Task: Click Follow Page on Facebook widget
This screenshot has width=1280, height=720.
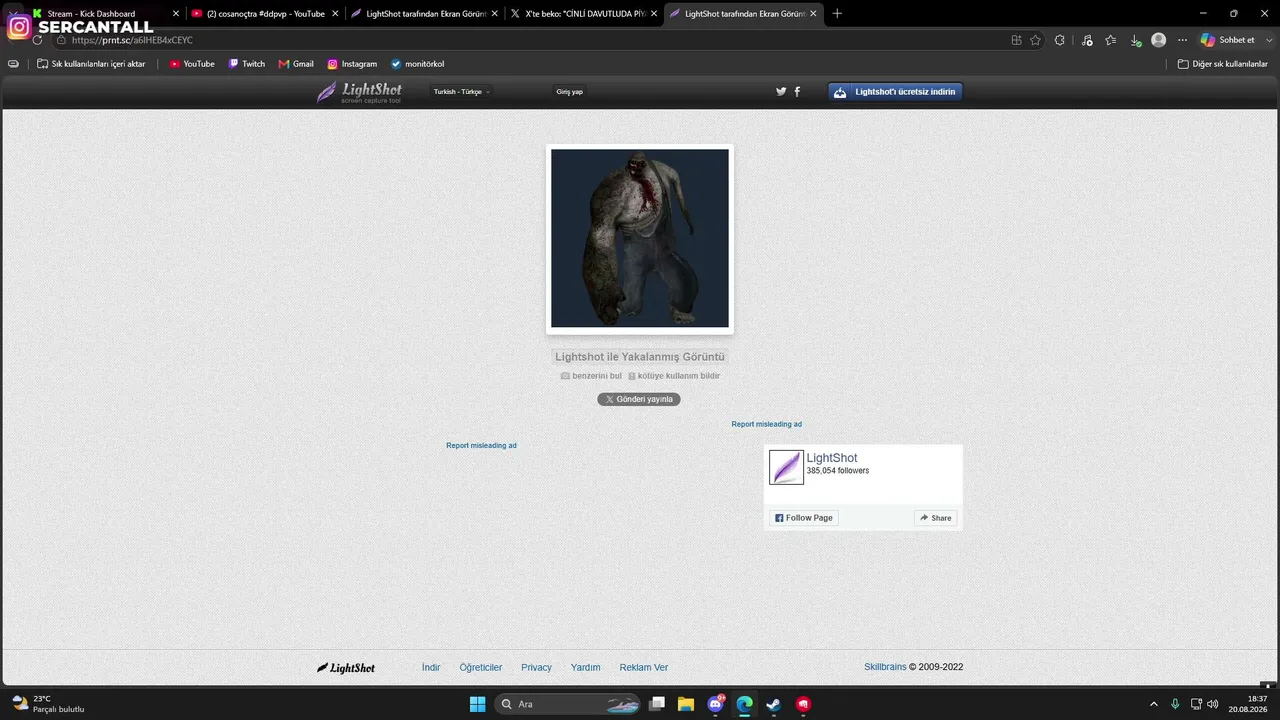Action: pos(804,518)
